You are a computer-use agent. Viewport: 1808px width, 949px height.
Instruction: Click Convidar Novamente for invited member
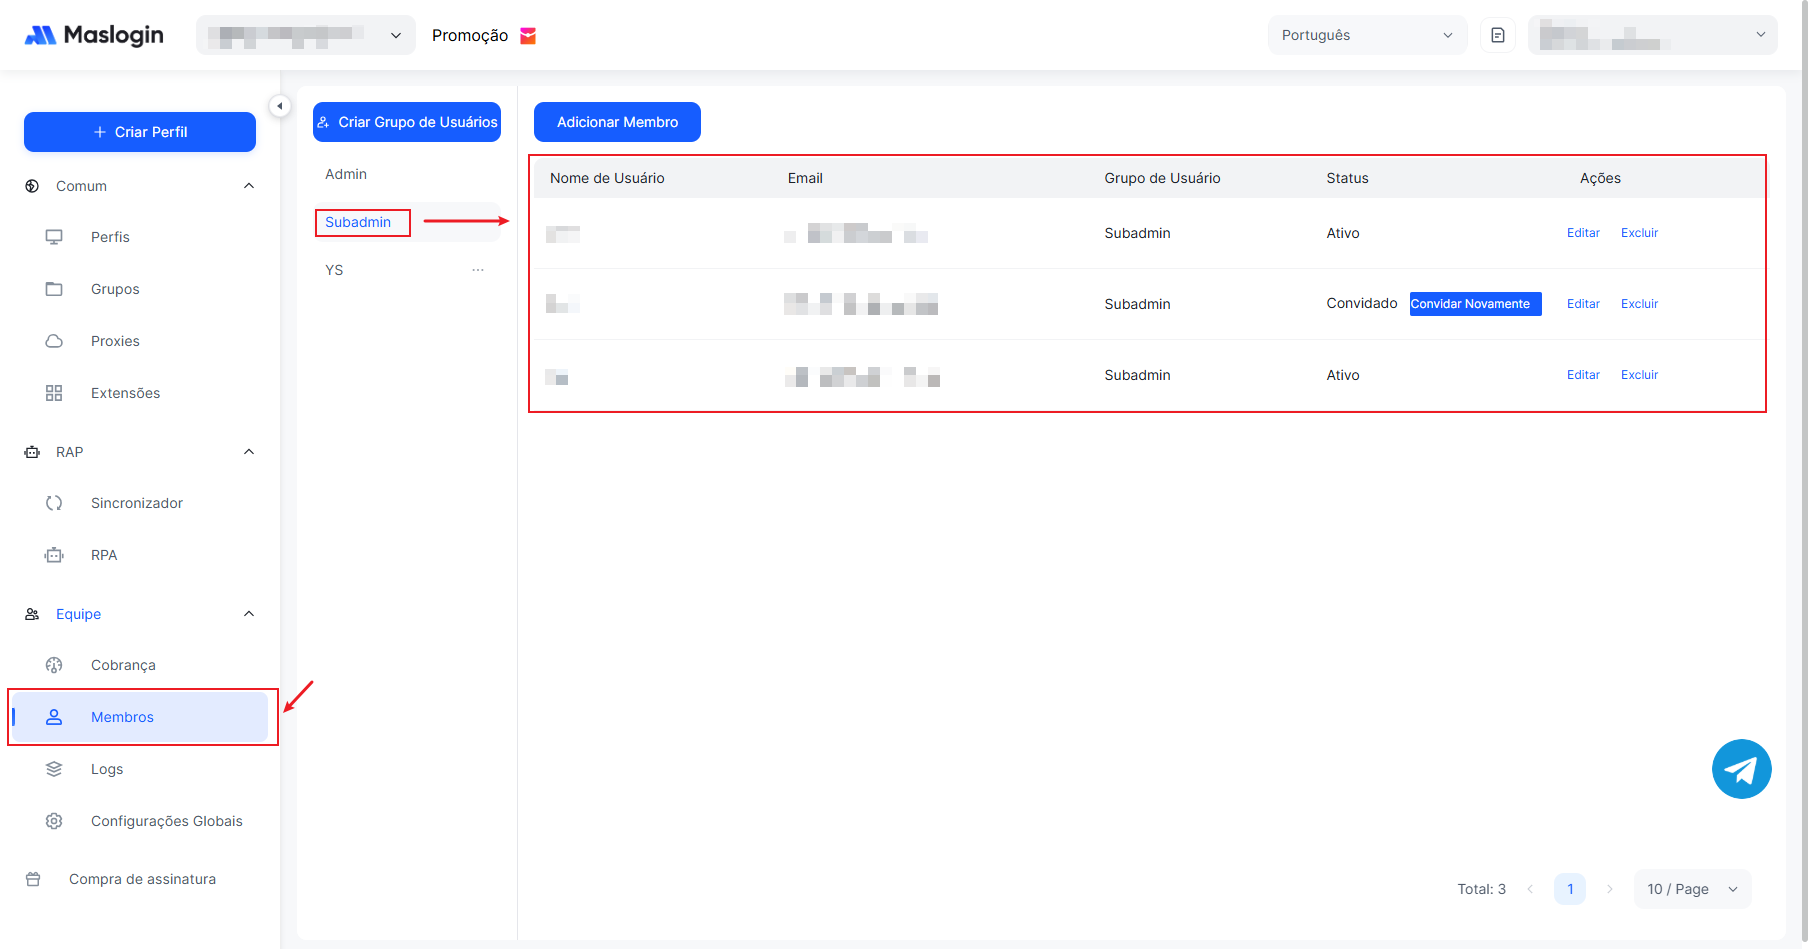(1475, 304)
